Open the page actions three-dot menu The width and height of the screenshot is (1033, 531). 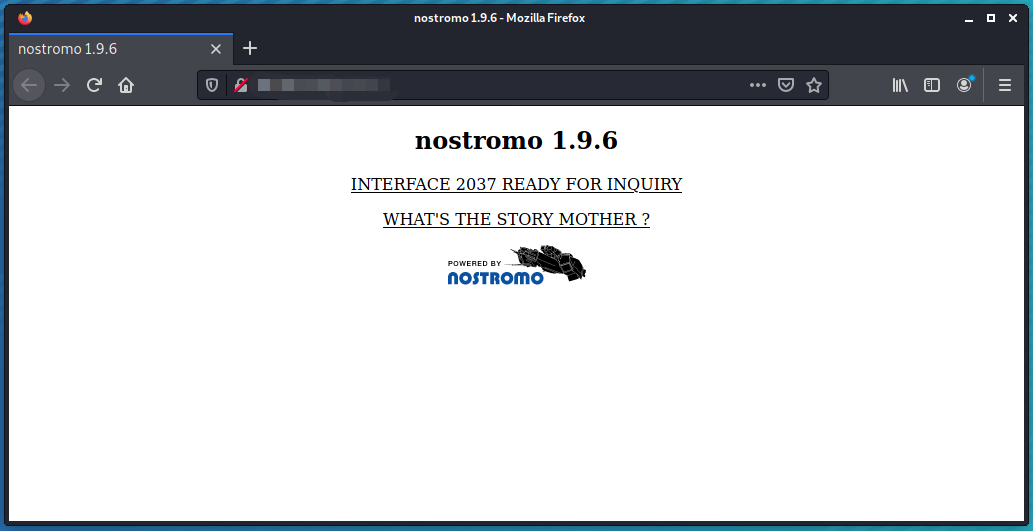point(758,85)
